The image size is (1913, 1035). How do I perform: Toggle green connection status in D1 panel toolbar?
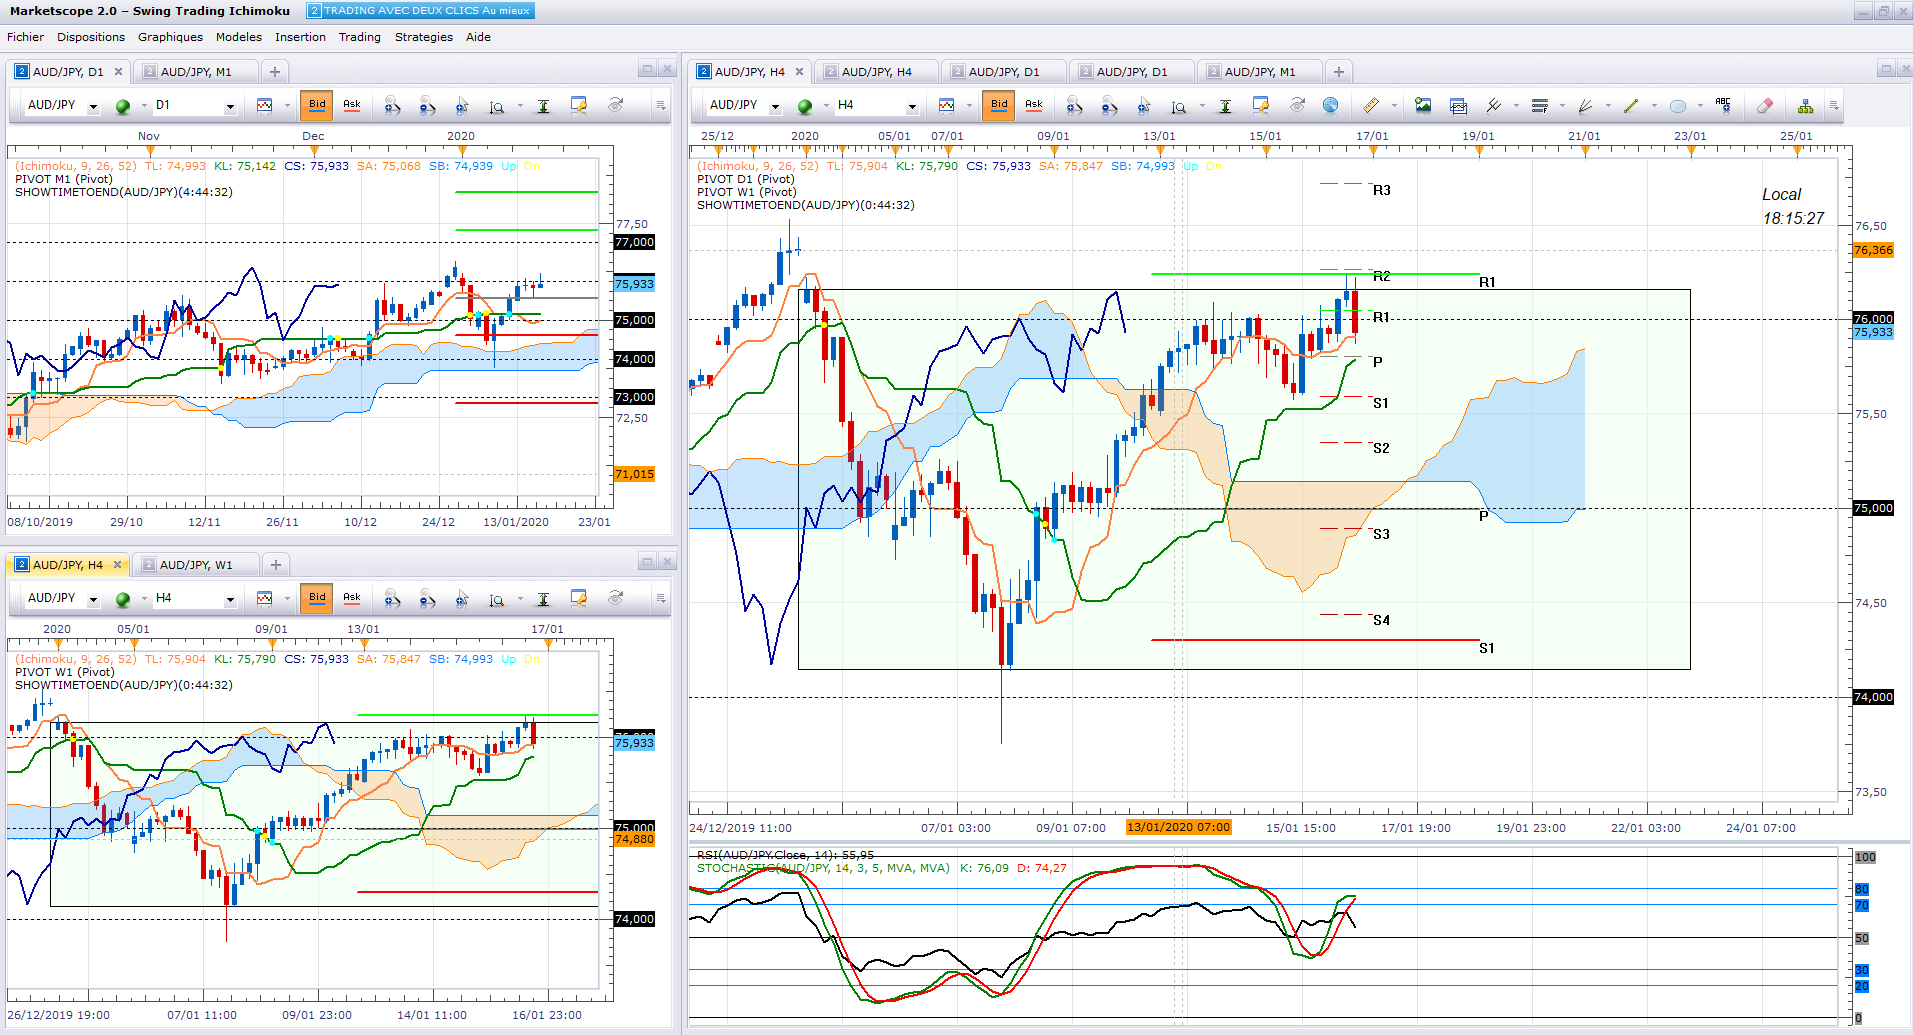click(123, 106)
